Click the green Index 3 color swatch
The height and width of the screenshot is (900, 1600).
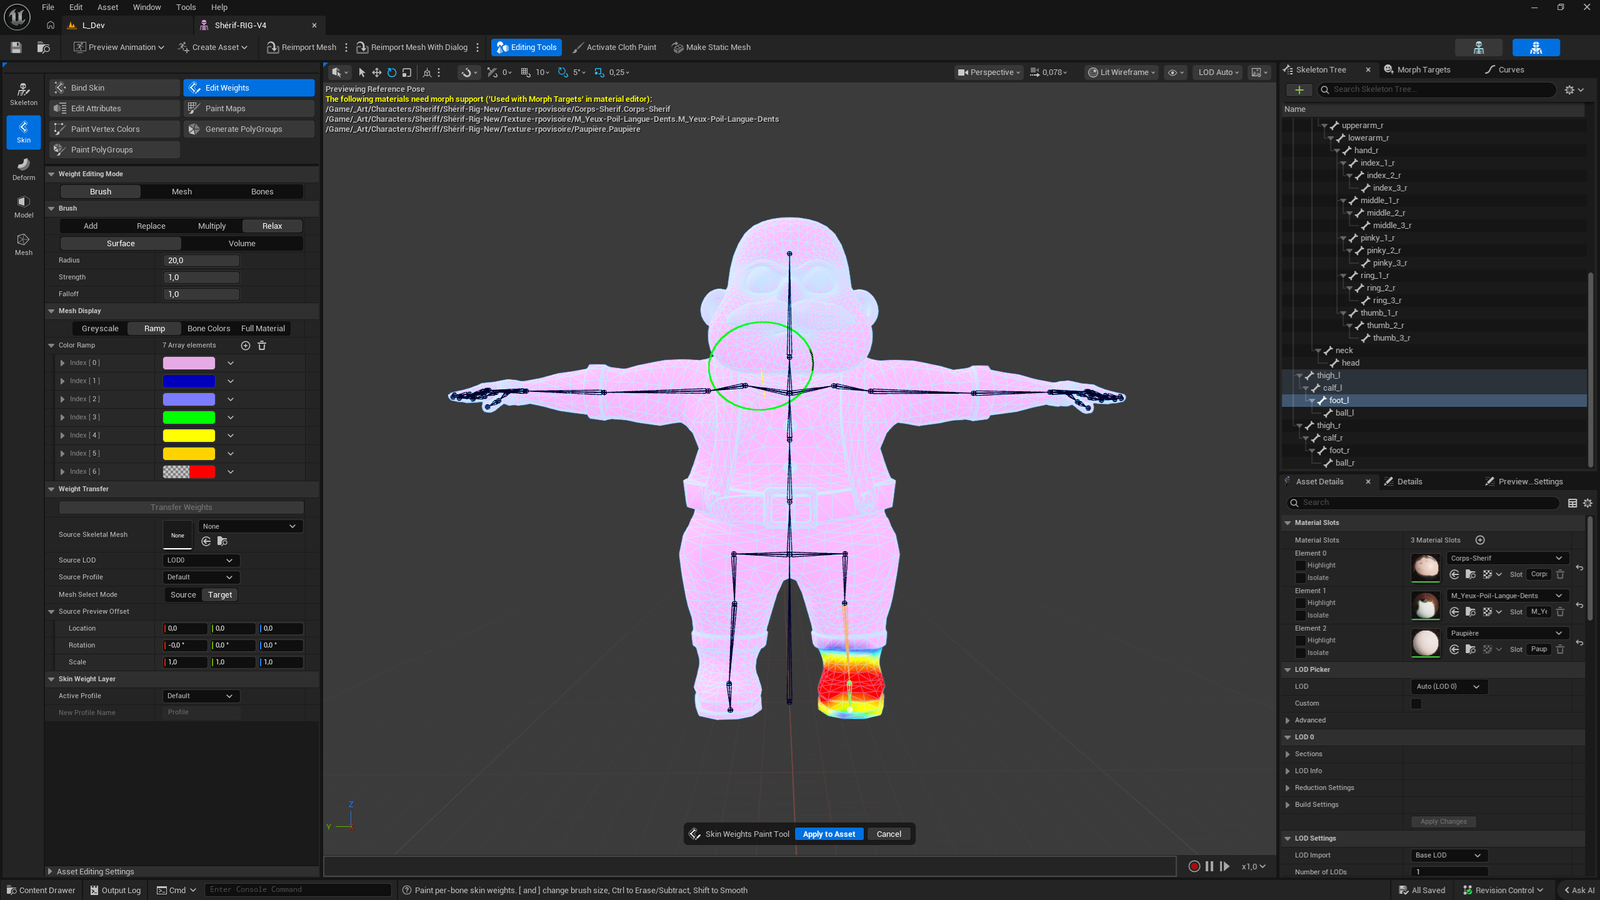click(x=189, y=417)
